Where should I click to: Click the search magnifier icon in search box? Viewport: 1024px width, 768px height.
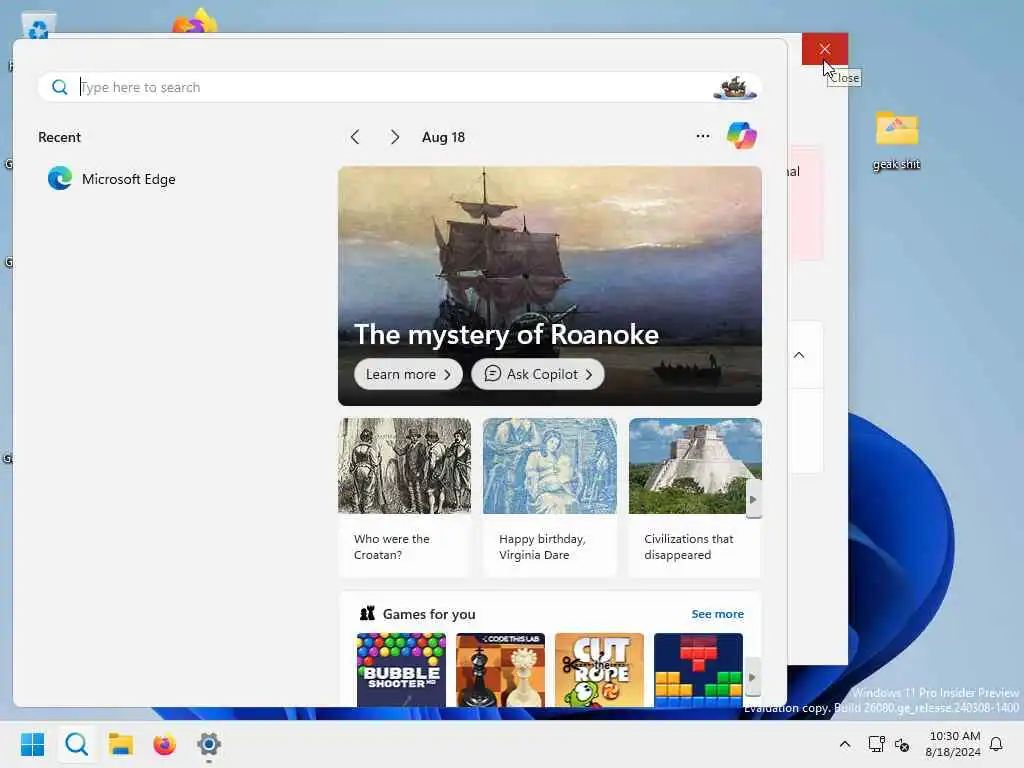pyautogui.click(x=59, y=87)
